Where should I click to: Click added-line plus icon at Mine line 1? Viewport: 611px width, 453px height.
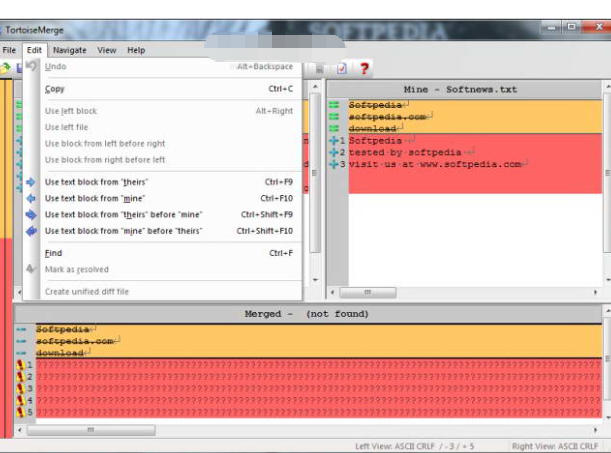point(334,141)
